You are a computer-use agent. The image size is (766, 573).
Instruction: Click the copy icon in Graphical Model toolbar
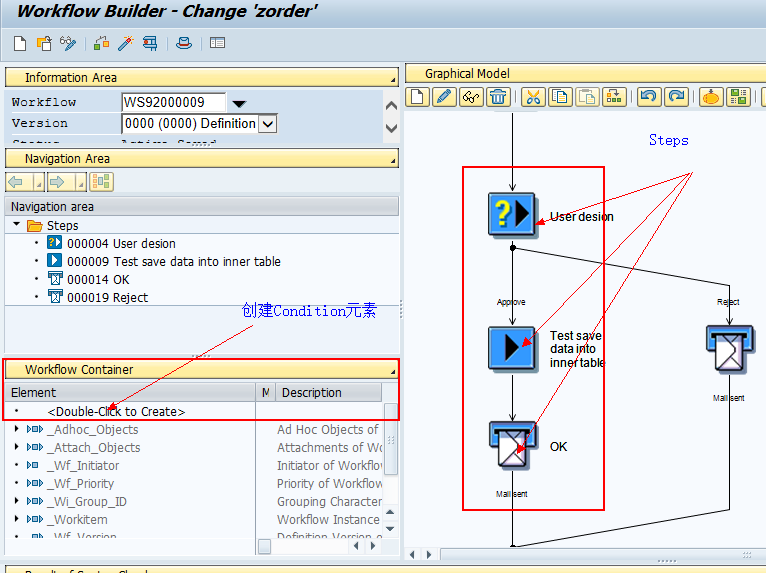560,97
